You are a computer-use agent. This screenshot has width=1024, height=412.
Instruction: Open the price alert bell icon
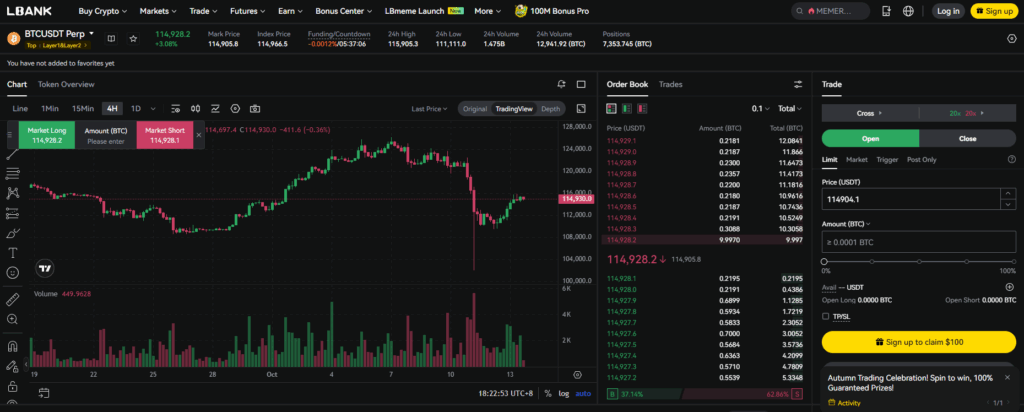(x=563, y=85)
